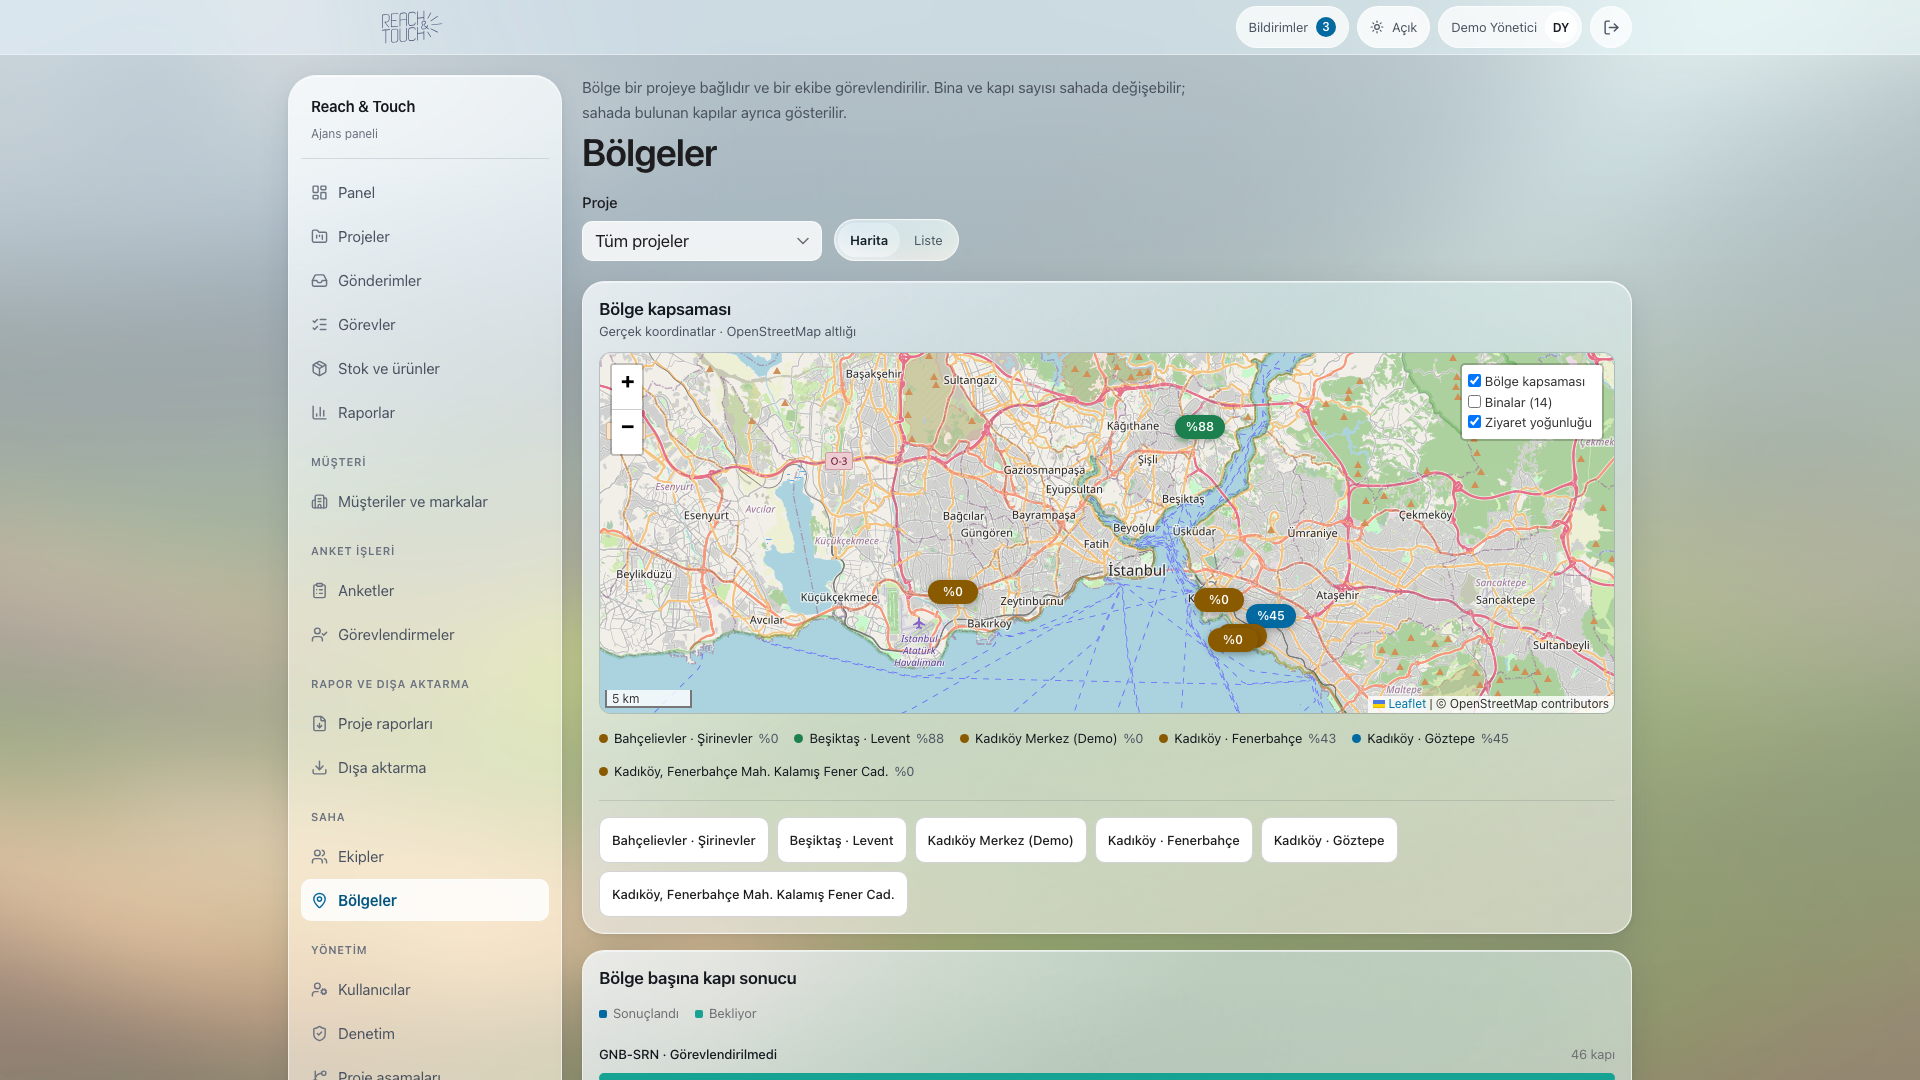Uncheck Bölge kapsaması map layer

click(x=1474, y=381)
